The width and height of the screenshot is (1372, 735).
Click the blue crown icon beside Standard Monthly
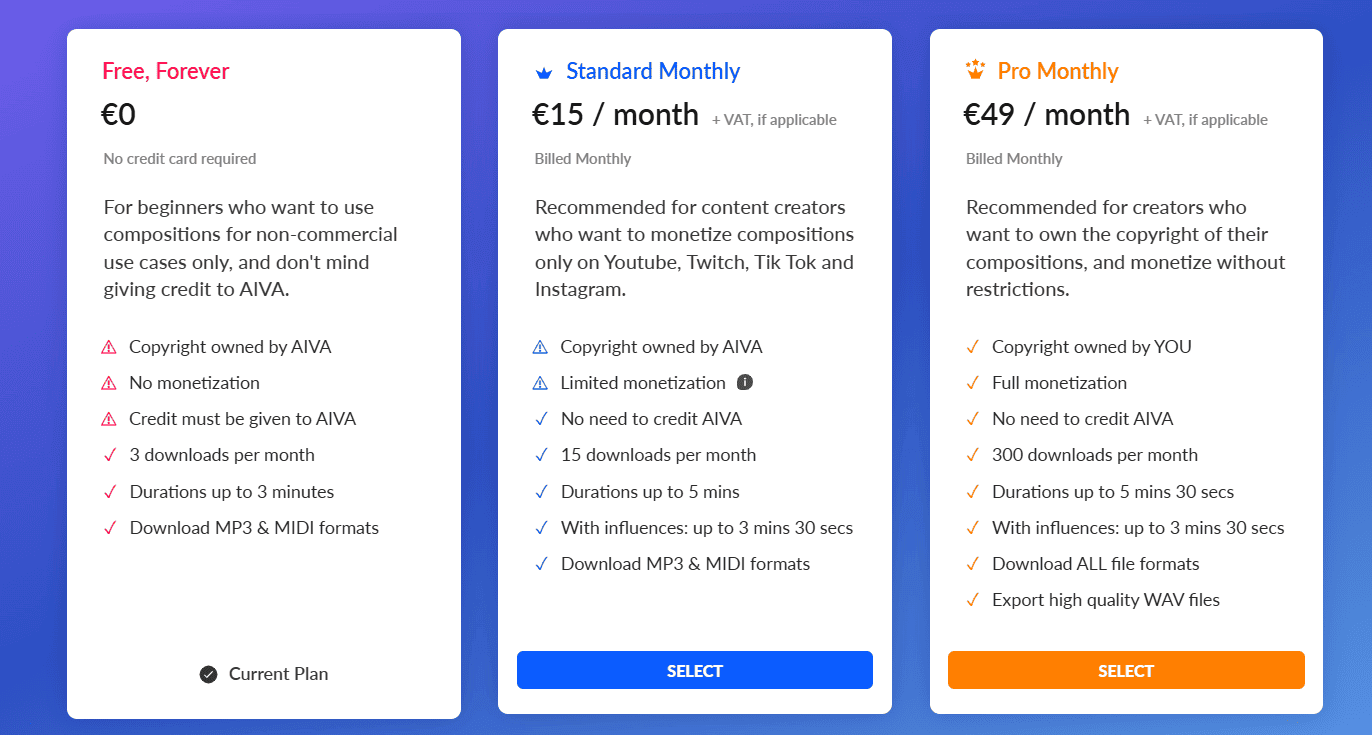[543, 72]
